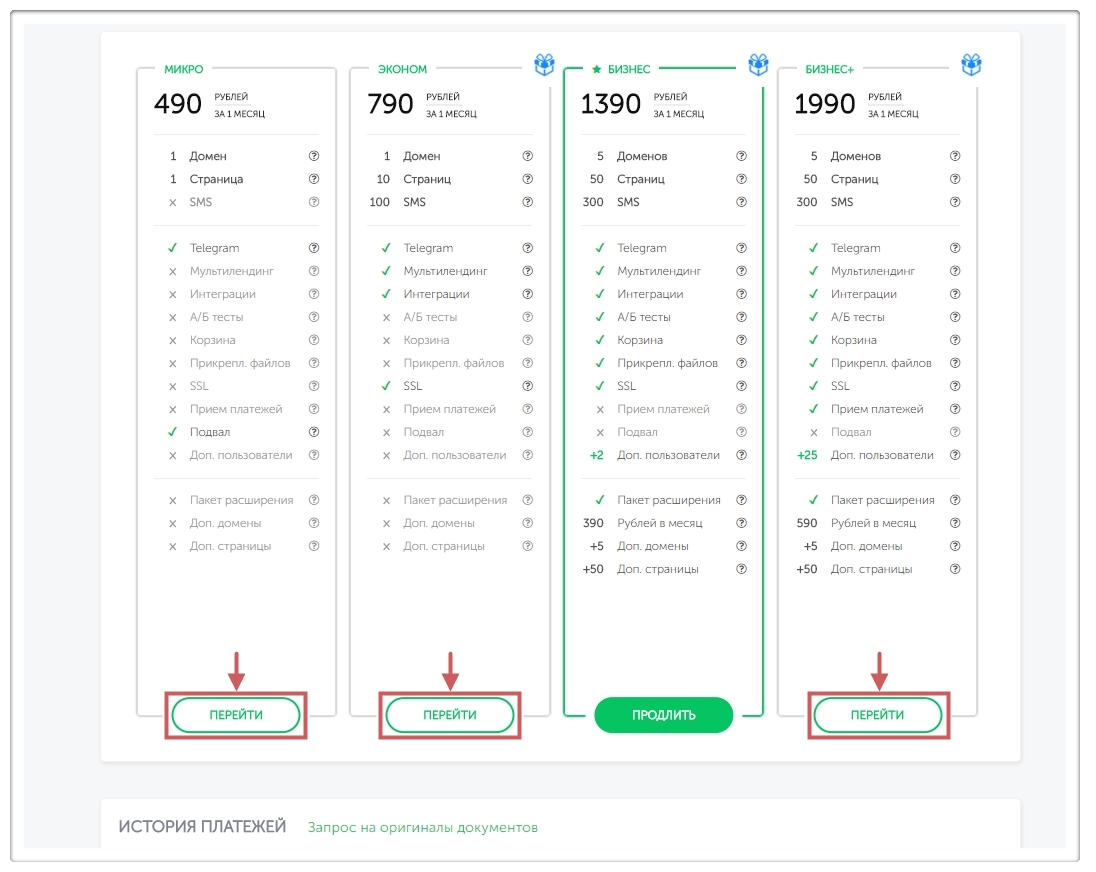
Task: Show help for Прием платежей in Бизнес+
Action: coord(955,409)
